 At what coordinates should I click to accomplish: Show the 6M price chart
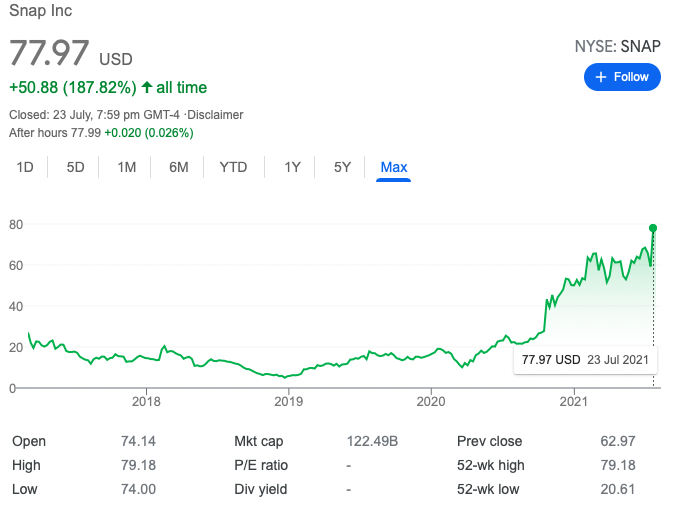tap(179, 167)
